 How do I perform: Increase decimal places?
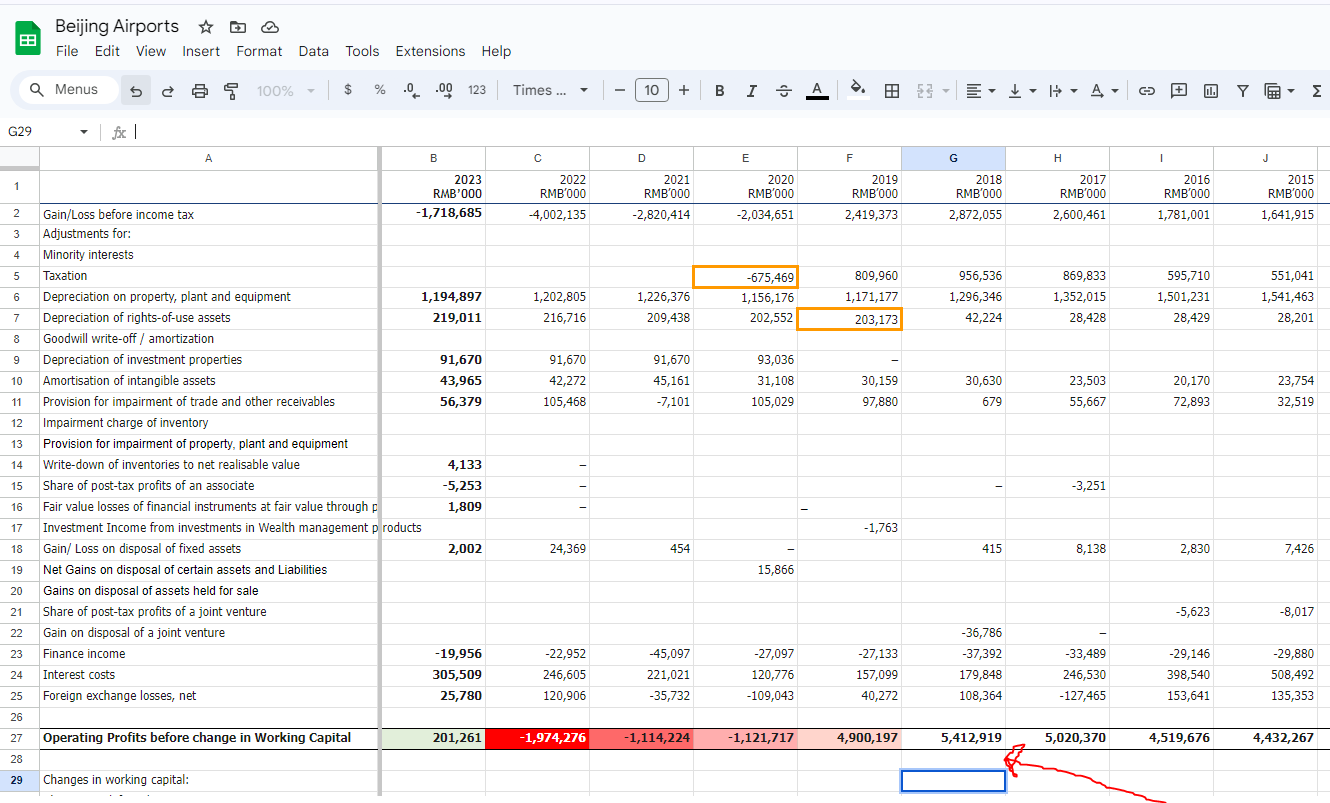point(444,90)
